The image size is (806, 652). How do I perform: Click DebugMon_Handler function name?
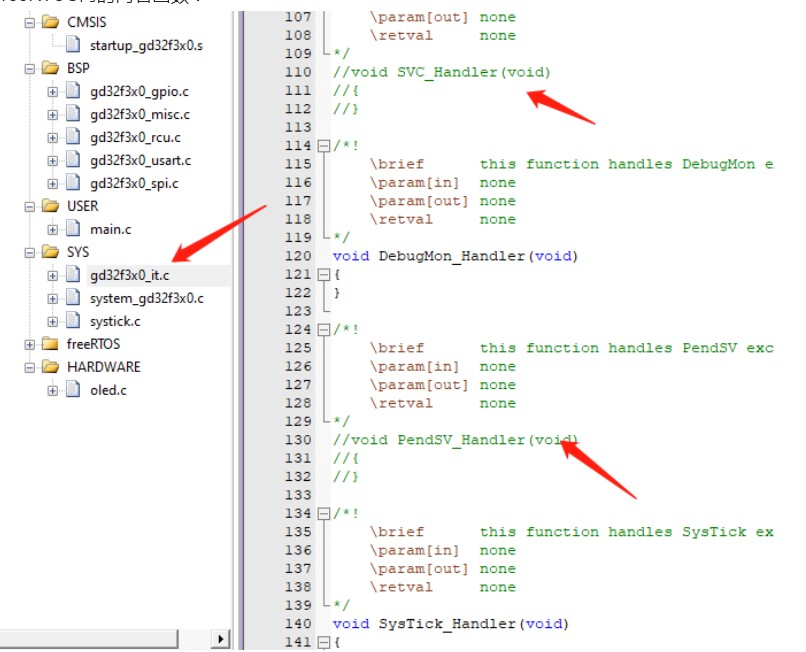pos(452,256)
